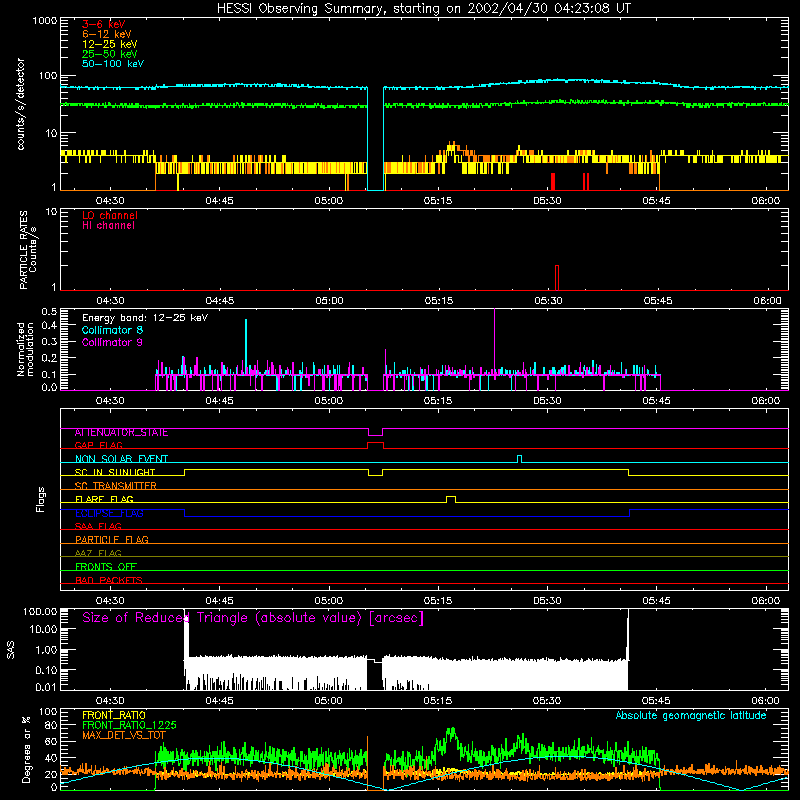Click the 0.5 tick on the modulation axis

pos(49,311)
